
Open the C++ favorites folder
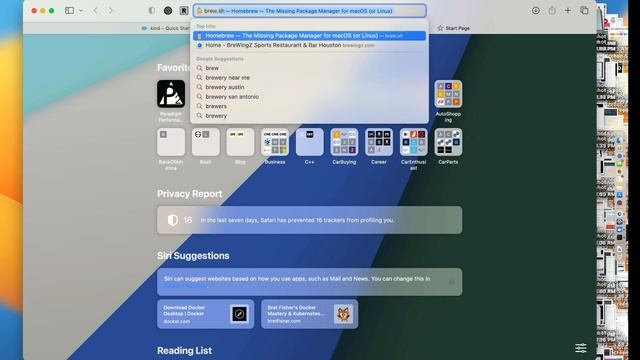pyautogui.click(x=309, y=142)
